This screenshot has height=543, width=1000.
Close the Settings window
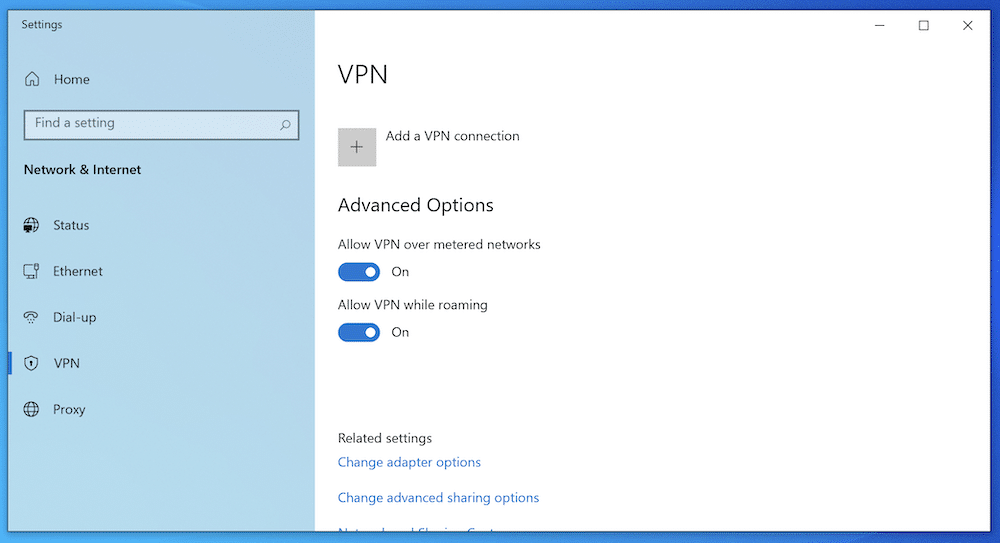[967, 26]
